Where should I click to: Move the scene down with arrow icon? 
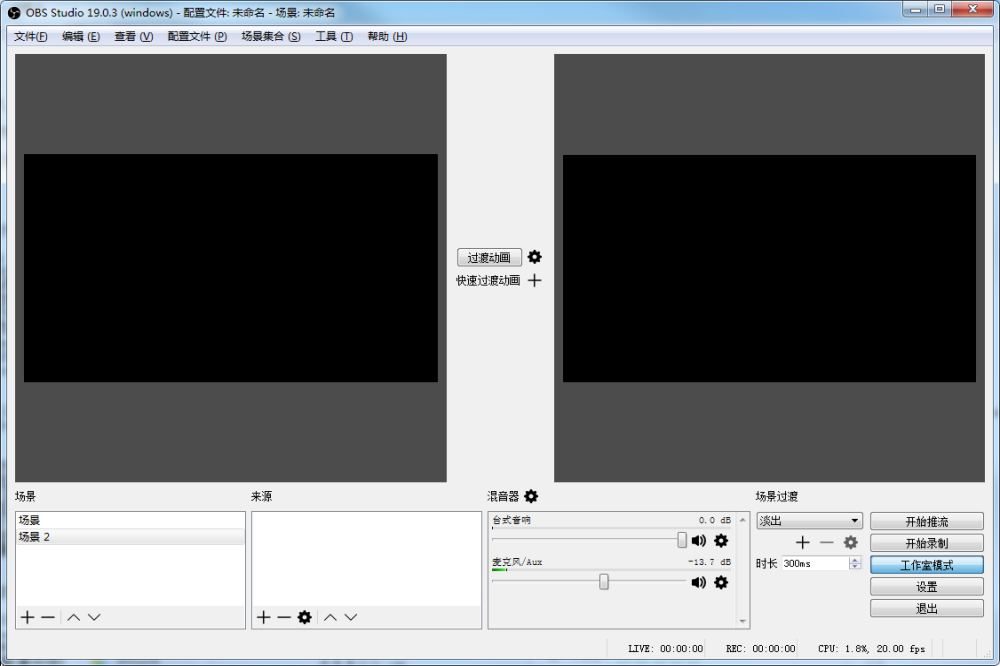[94, 617]
